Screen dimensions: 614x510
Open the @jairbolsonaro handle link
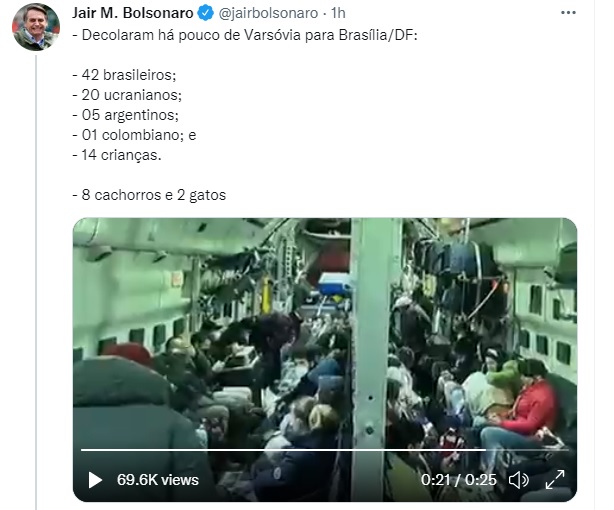pos(268,13)
